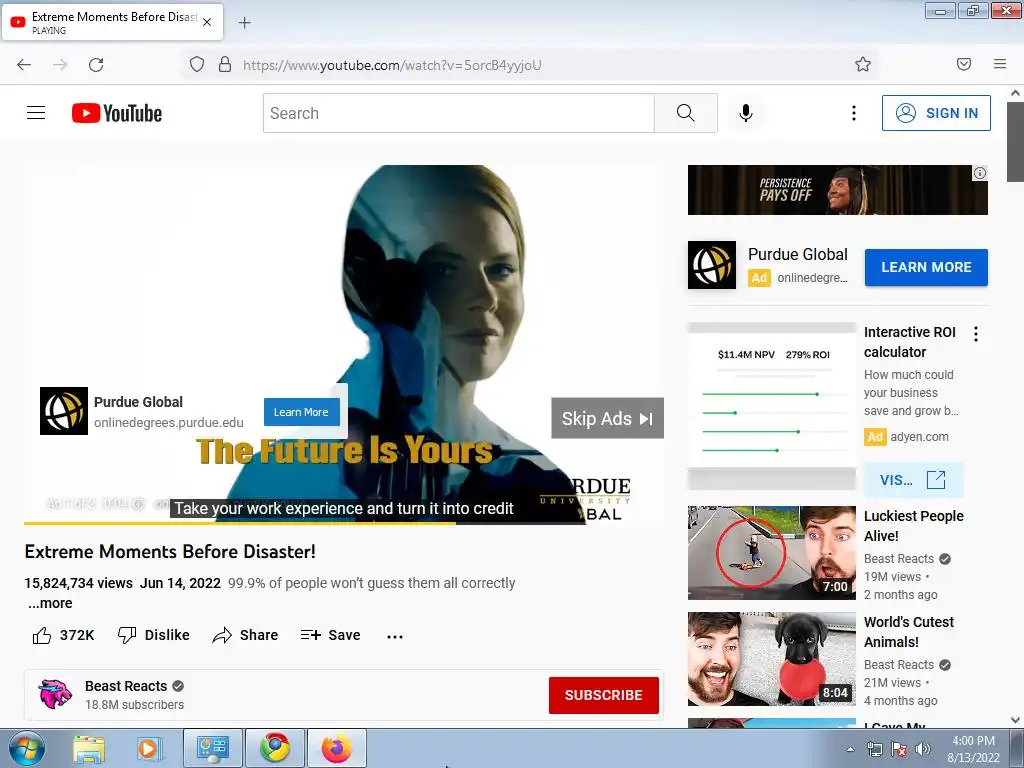Viewport: 1024px width, 768px height.
Task: Open YouTube settings three-dot menu
Action: (x=854, y=113)
